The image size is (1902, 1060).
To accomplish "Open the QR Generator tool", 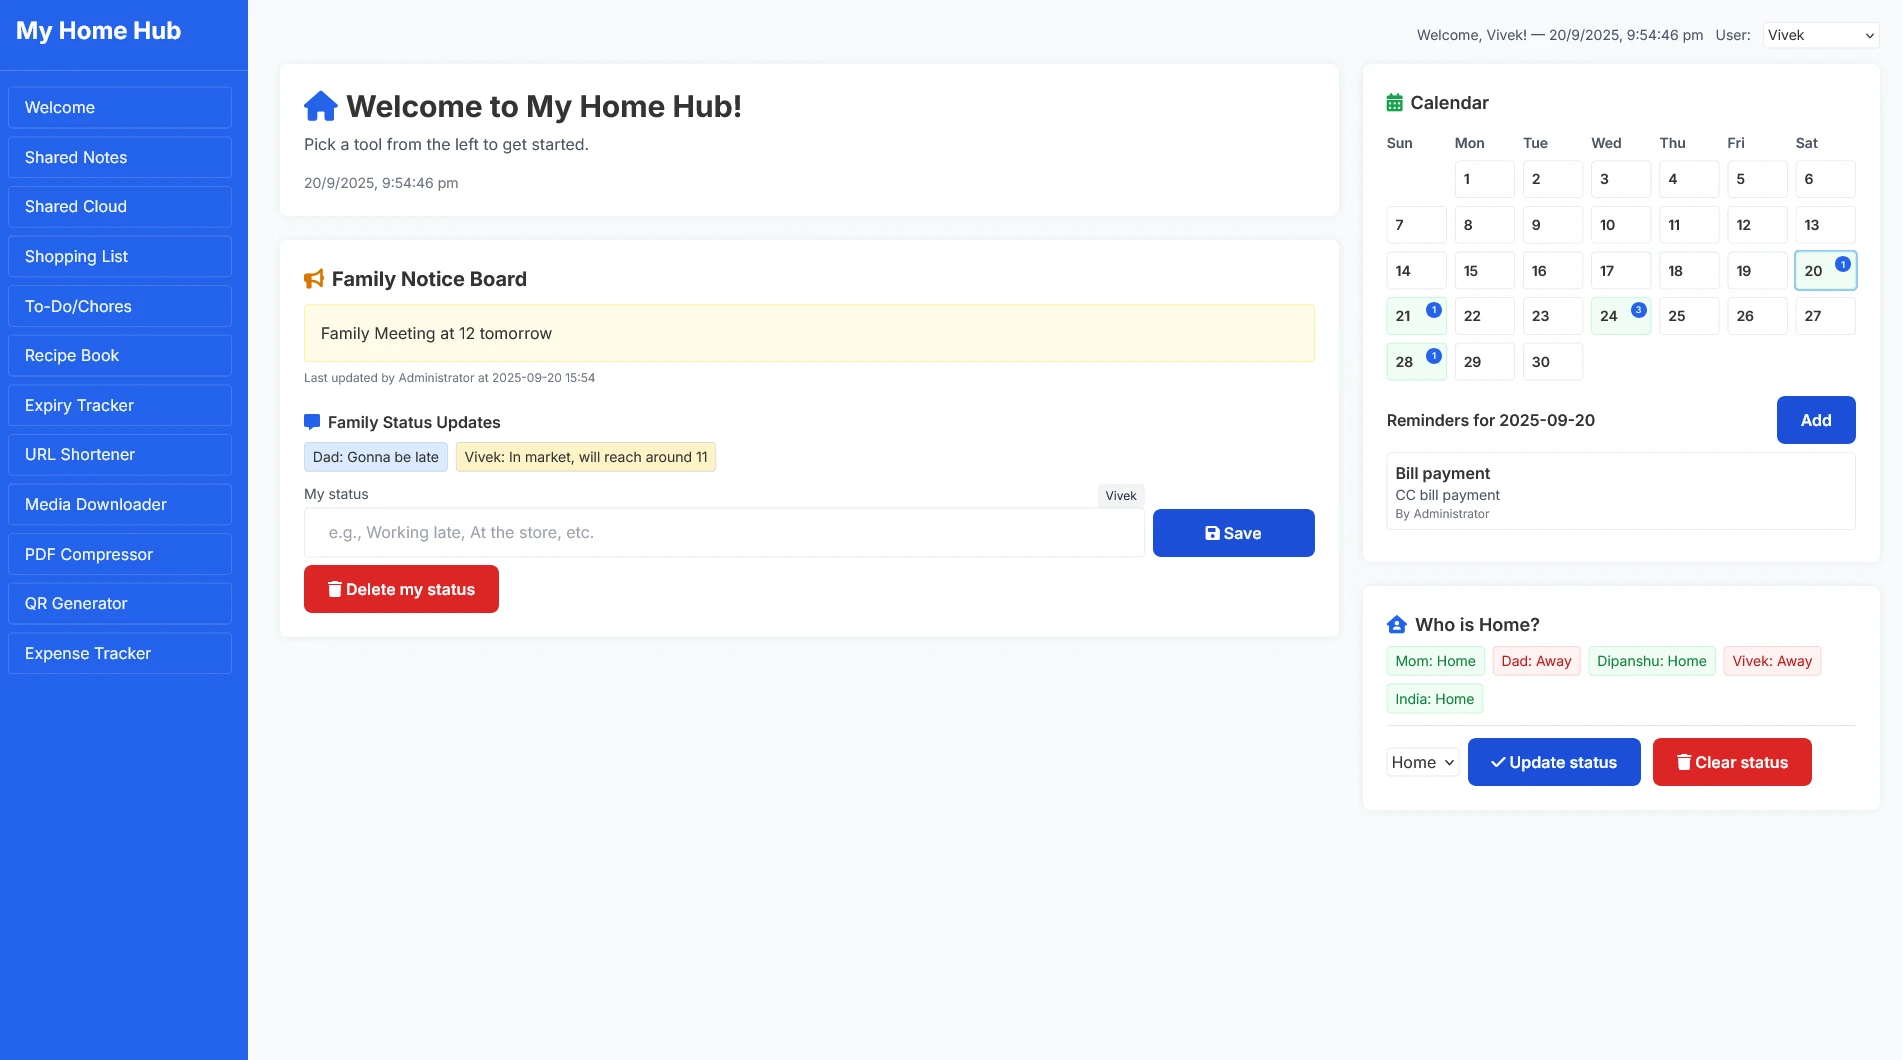I will pyautogui.click(x=120, y=603).
